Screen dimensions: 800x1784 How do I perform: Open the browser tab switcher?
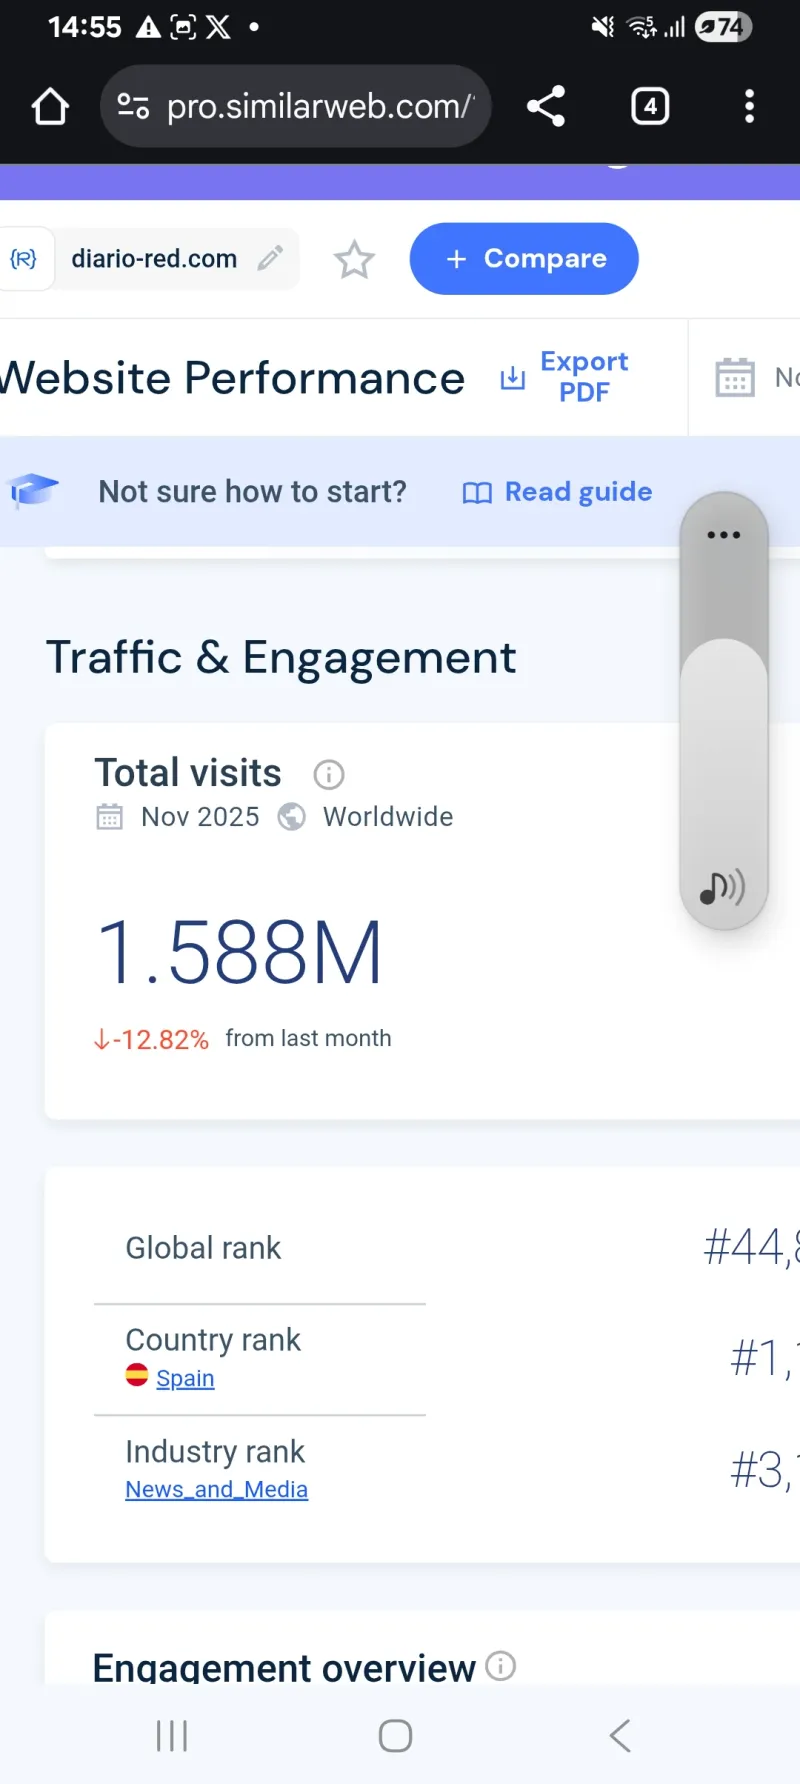pos(650,106)
